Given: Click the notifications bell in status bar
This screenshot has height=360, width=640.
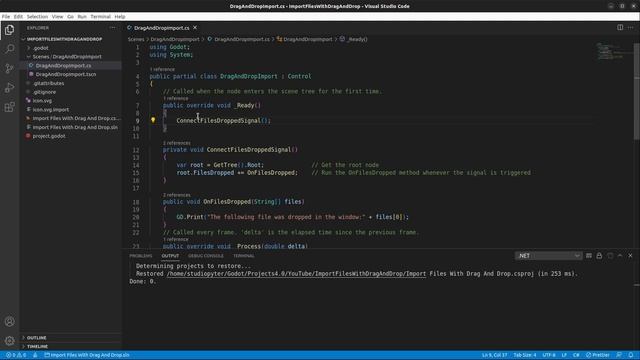Looking at the screenshot, I should coord(631,355).
